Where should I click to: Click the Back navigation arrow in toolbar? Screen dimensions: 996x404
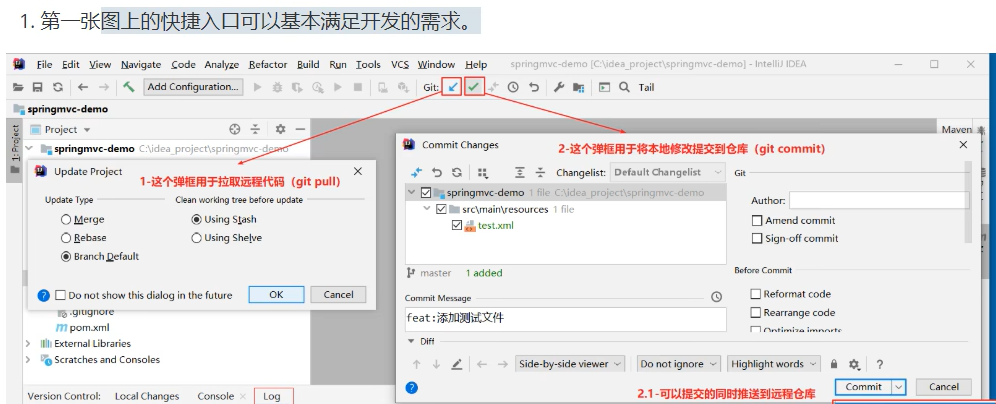83,87
